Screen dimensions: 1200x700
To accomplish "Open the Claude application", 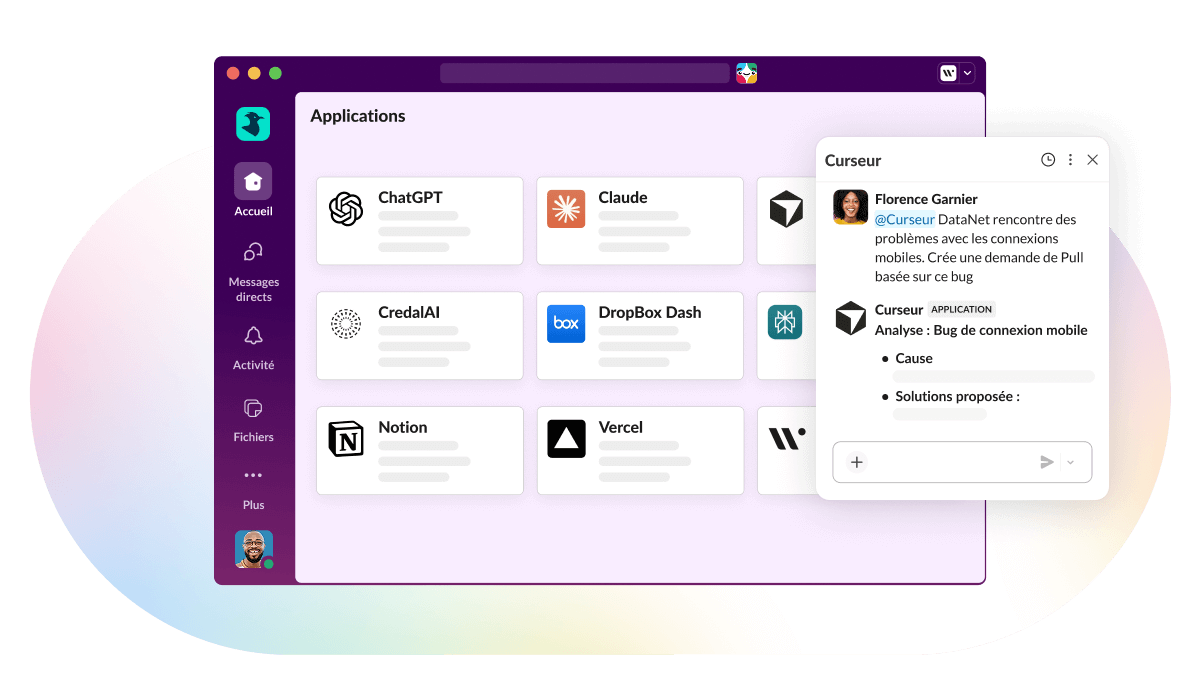I will (x=639, y=220).
